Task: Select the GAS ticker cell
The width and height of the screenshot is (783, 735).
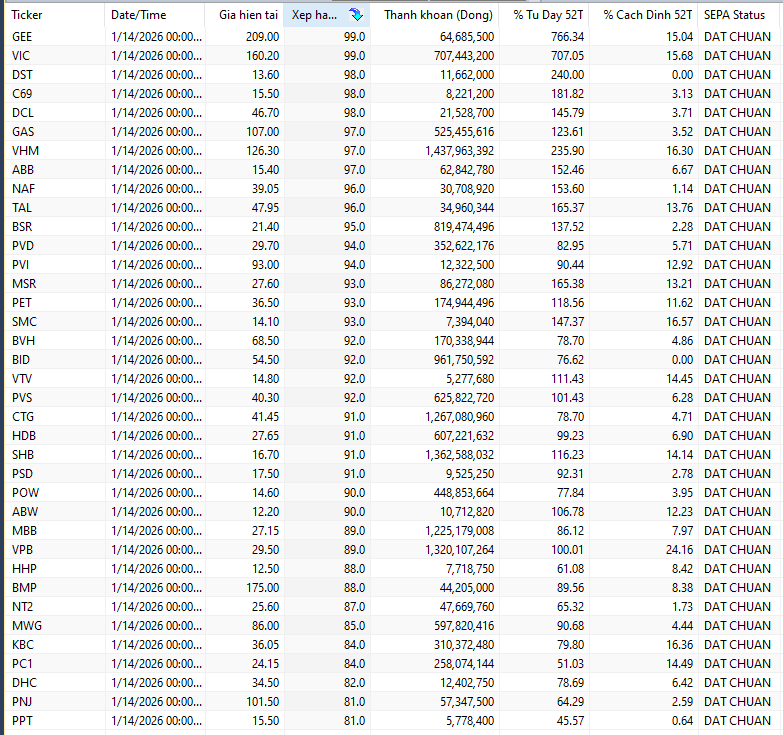Action: coord(23,131)
